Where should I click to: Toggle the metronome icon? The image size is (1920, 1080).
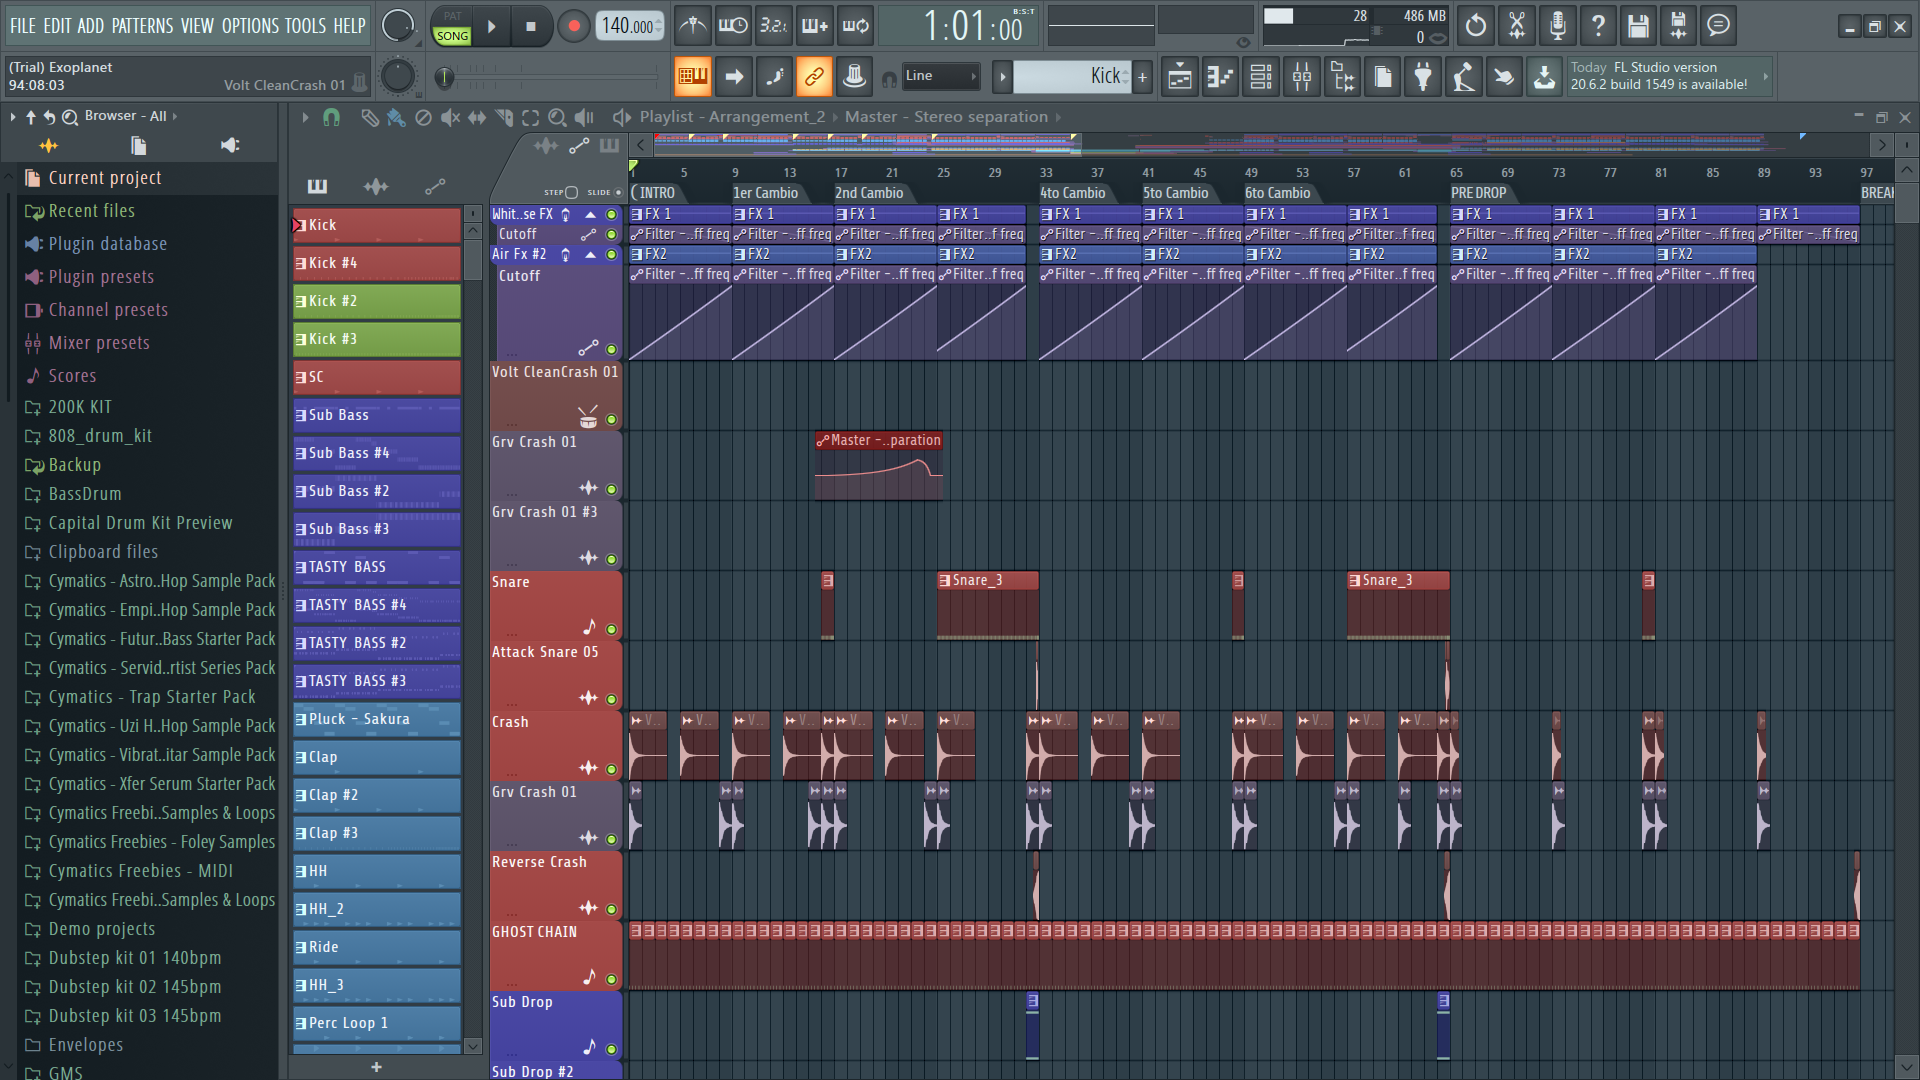[x=693, y=26]
